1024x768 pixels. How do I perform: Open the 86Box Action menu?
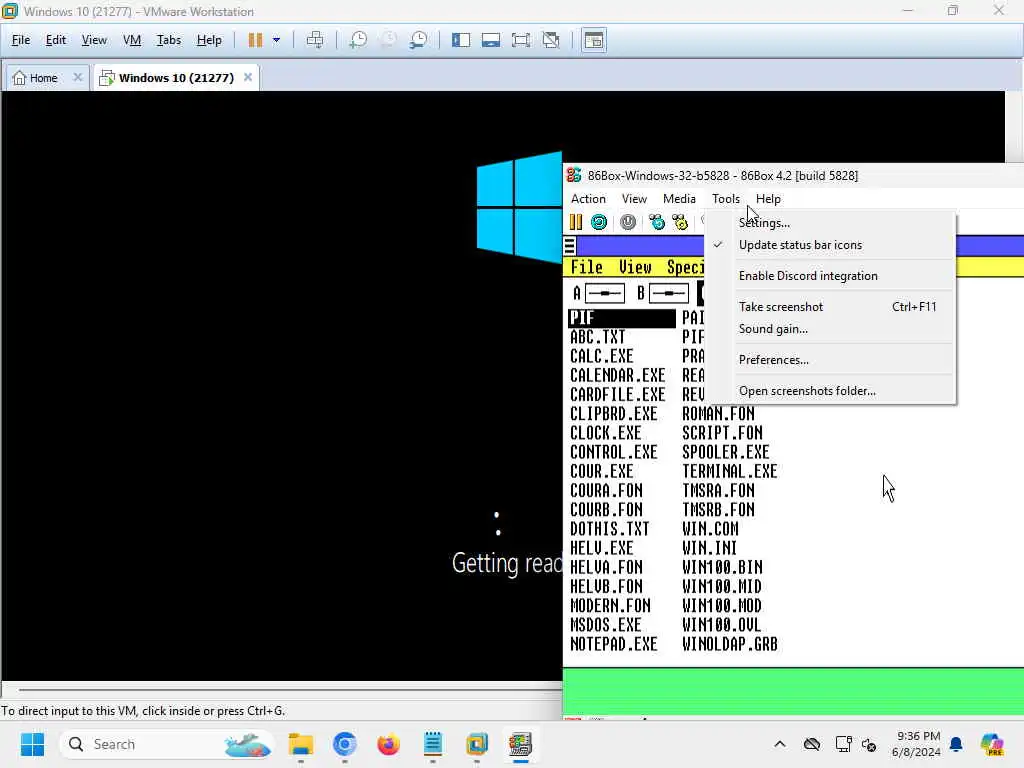[588, 199]
